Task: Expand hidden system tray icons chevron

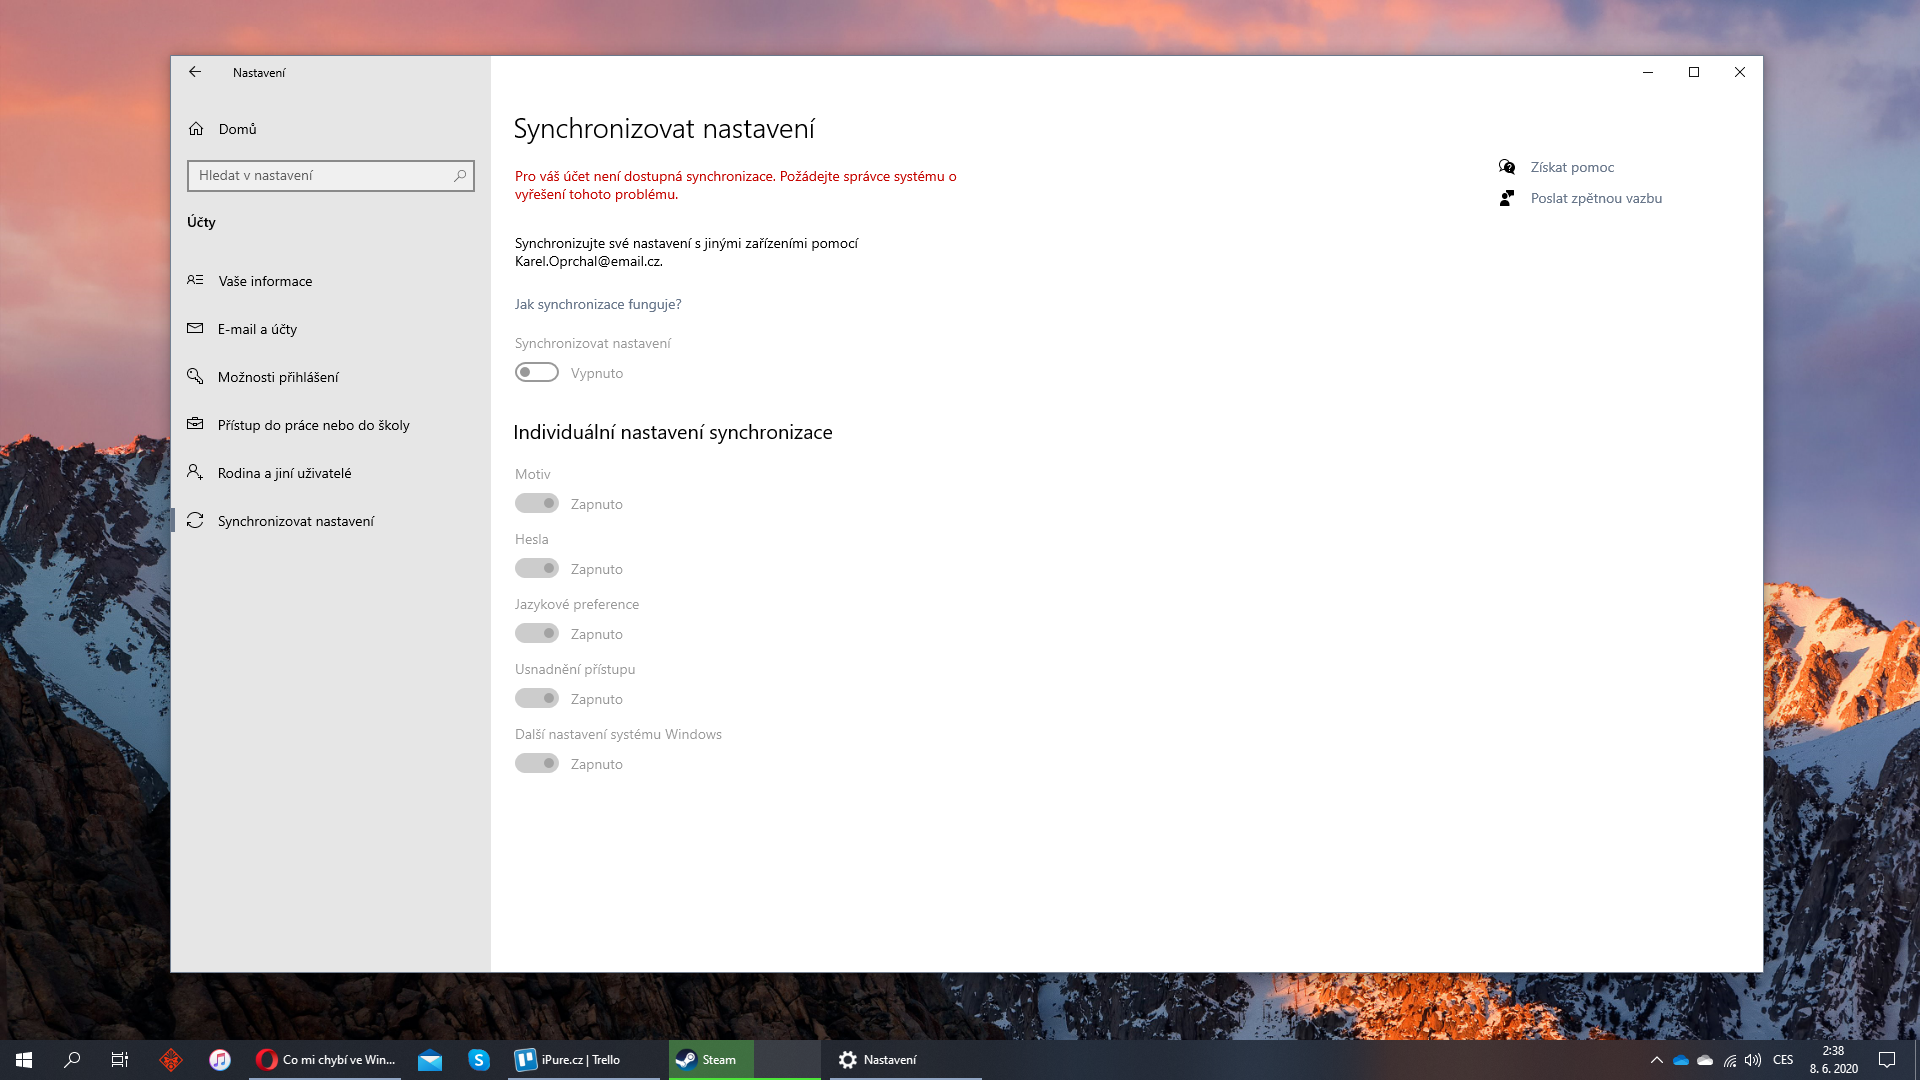Action: point(1656,1060)
